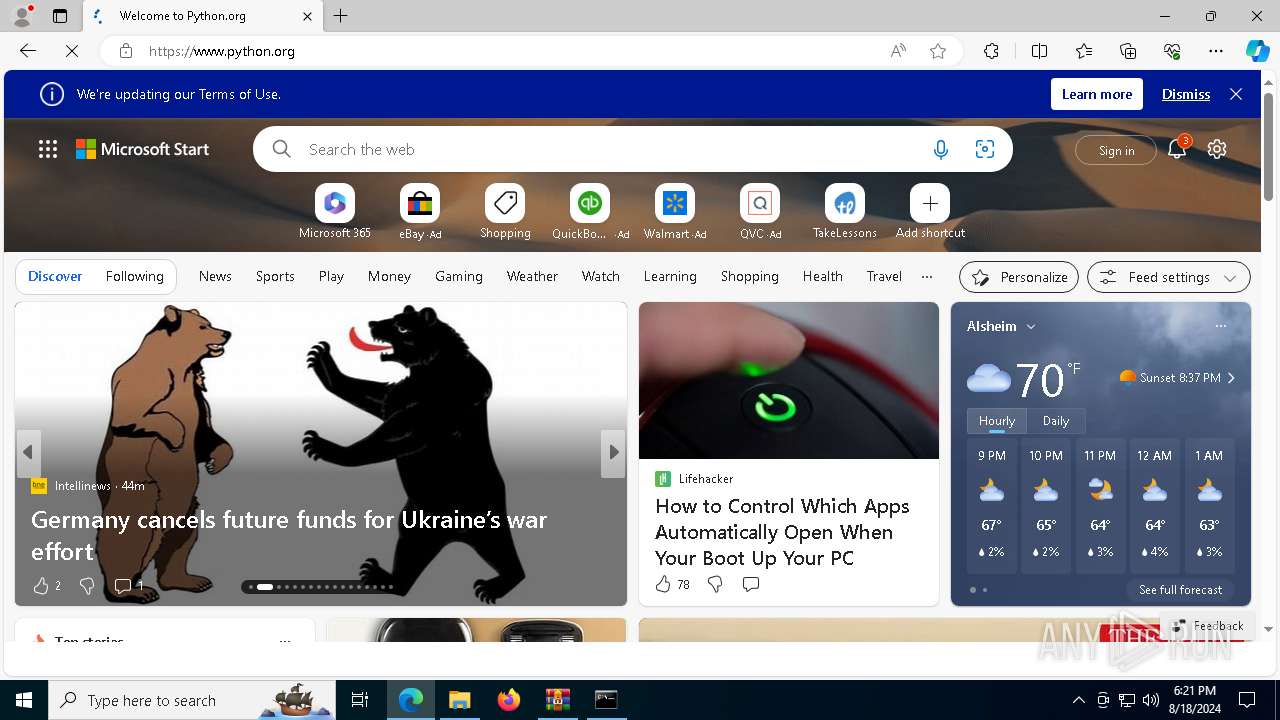Comment on the Lifehacker article
Image resolution: width=1280 pixels, height=720 pixels.
(751, 584)
